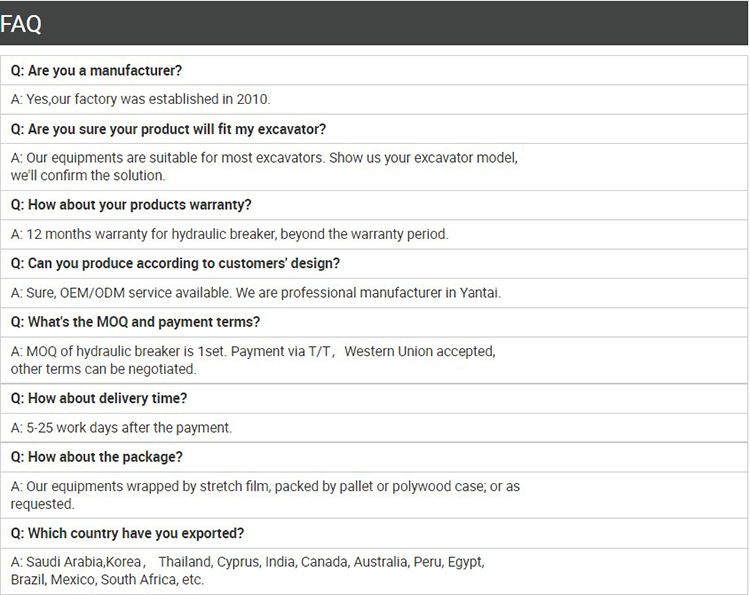Click the text 'other terms can be negotiated'

click(103, 369)
